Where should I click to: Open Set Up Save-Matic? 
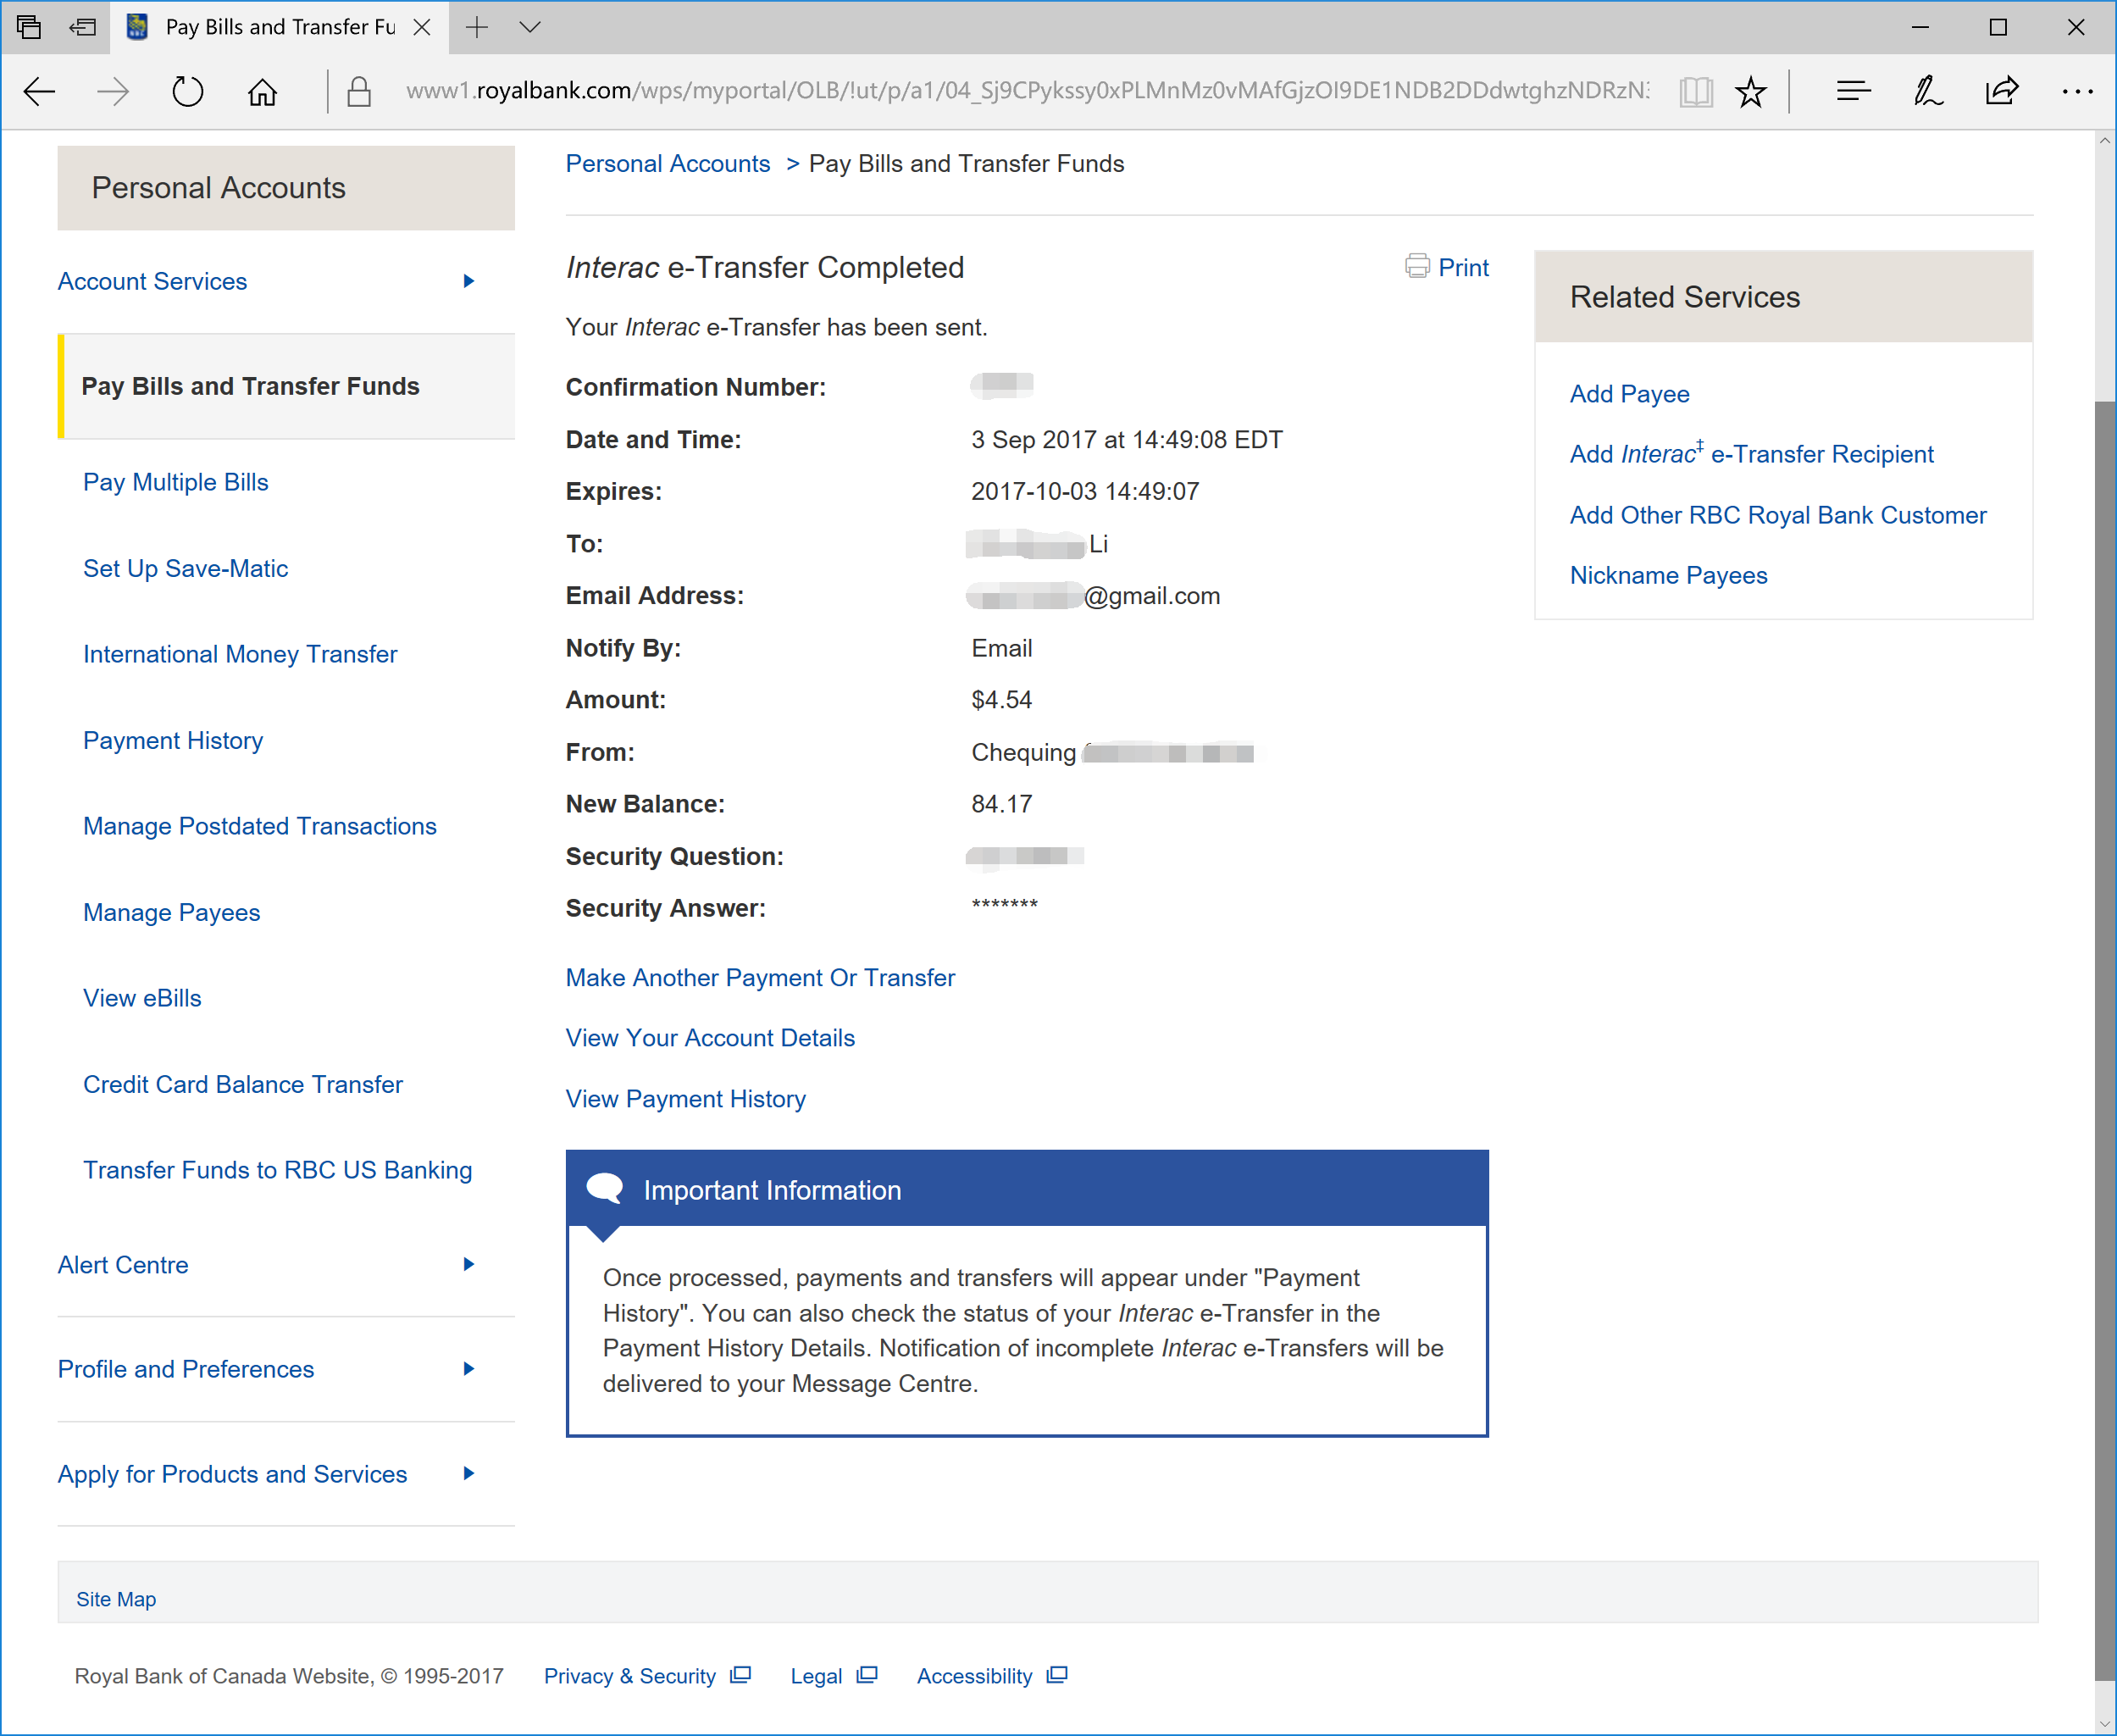click(185, 568)
